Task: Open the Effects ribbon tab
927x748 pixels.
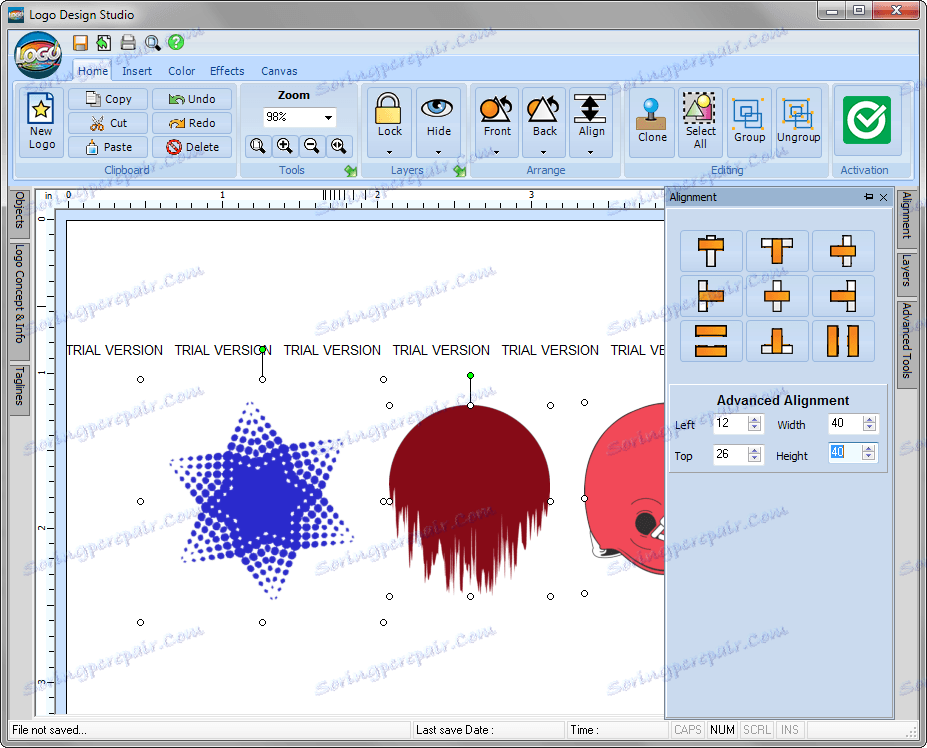Action: (x=227, y=71)
